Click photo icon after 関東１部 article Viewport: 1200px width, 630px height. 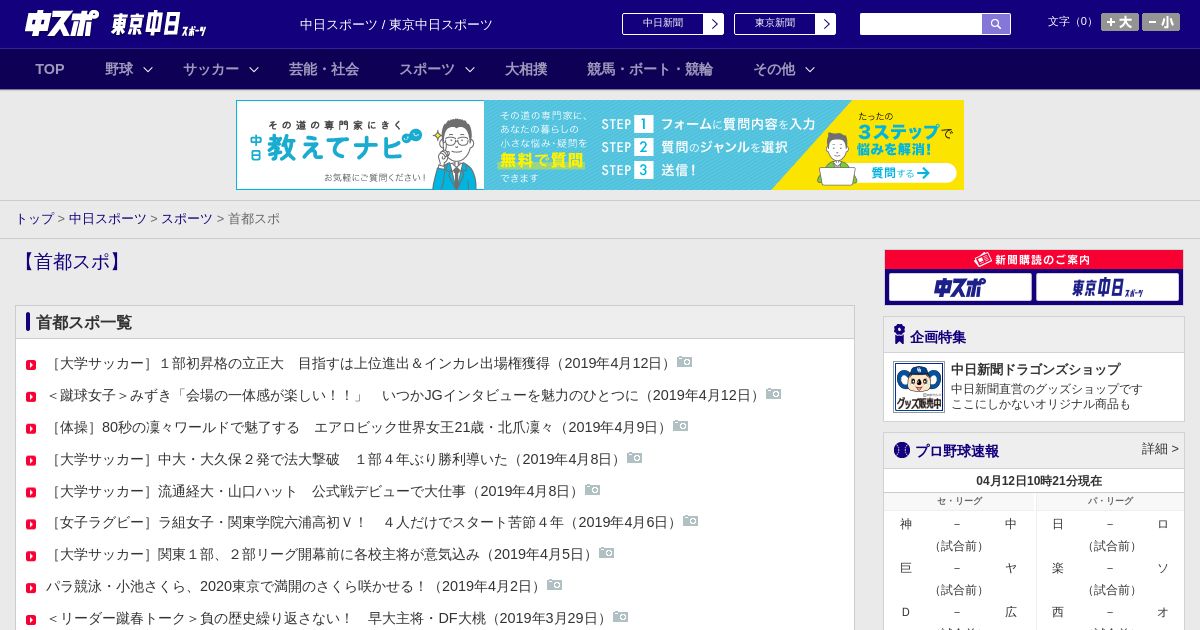tap(607, 553)
